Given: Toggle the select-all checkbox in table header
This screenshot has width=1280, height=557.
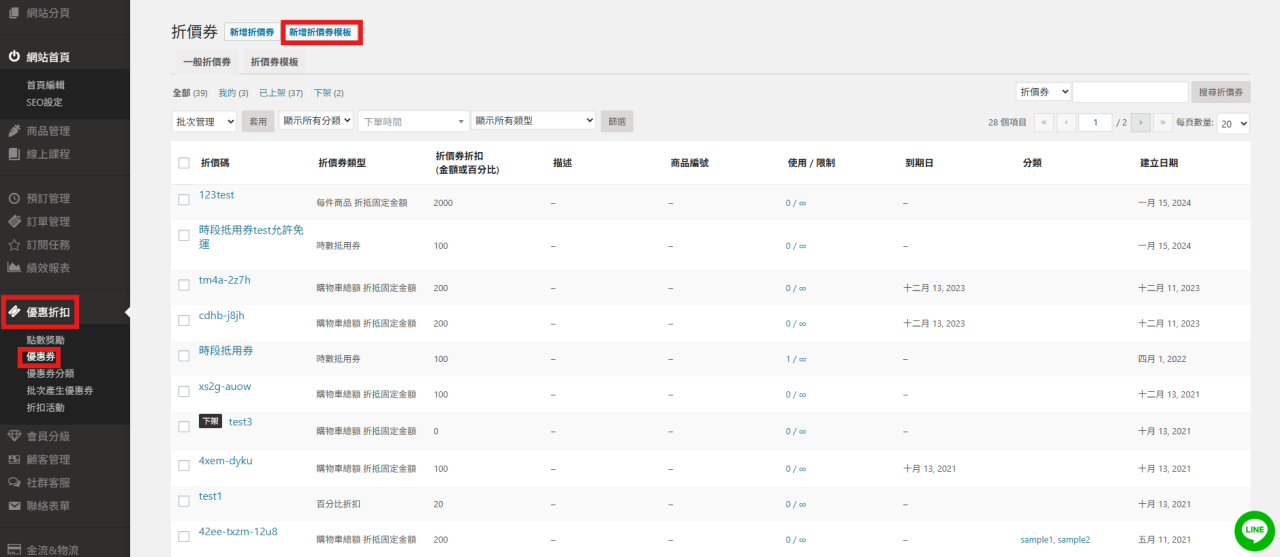Looking at the screenshot, I should 184,163.
